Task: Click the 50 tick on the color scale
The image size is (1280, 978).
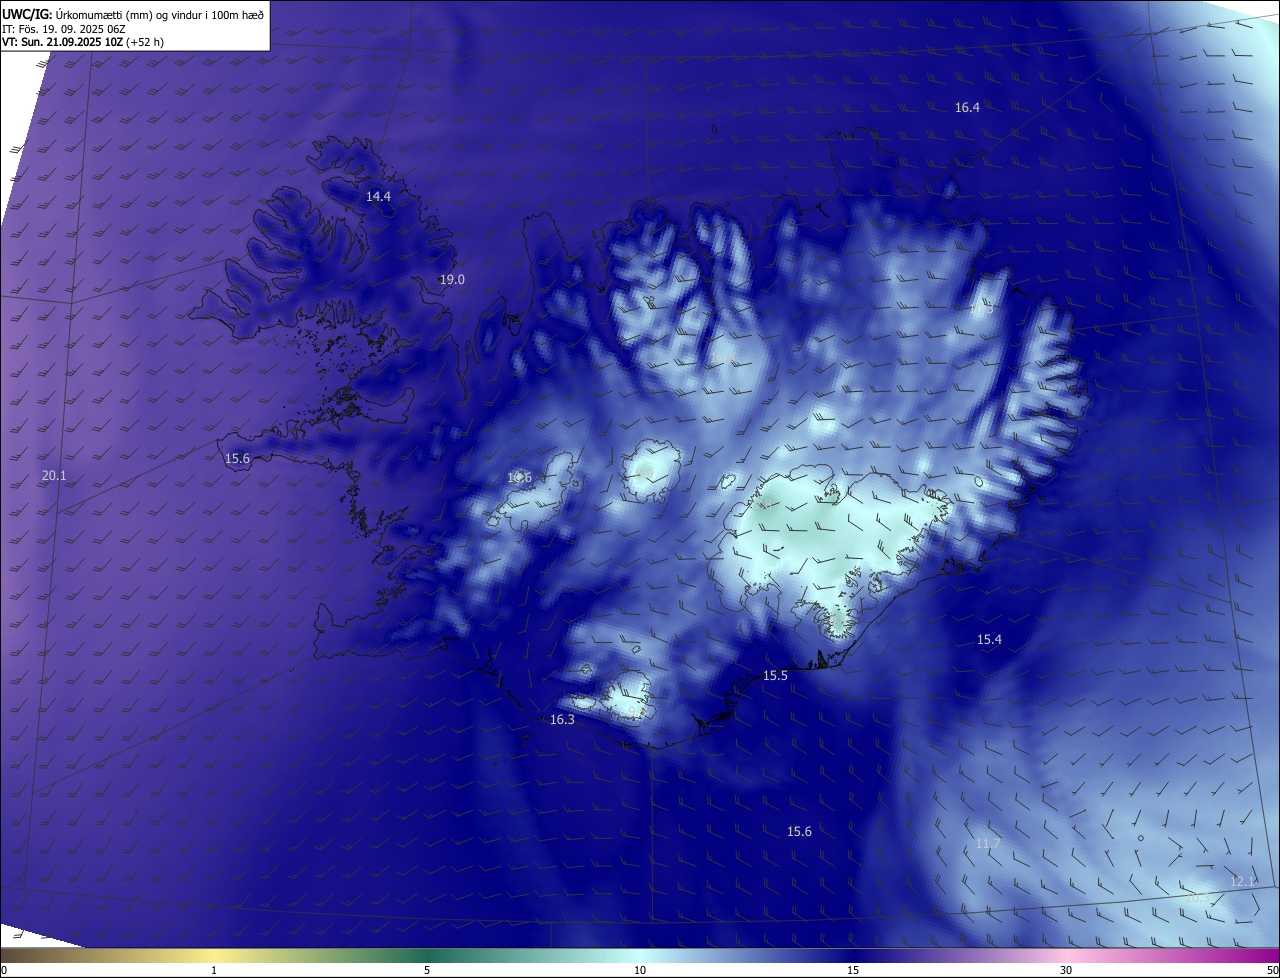Action: (x=1272, y=970)
